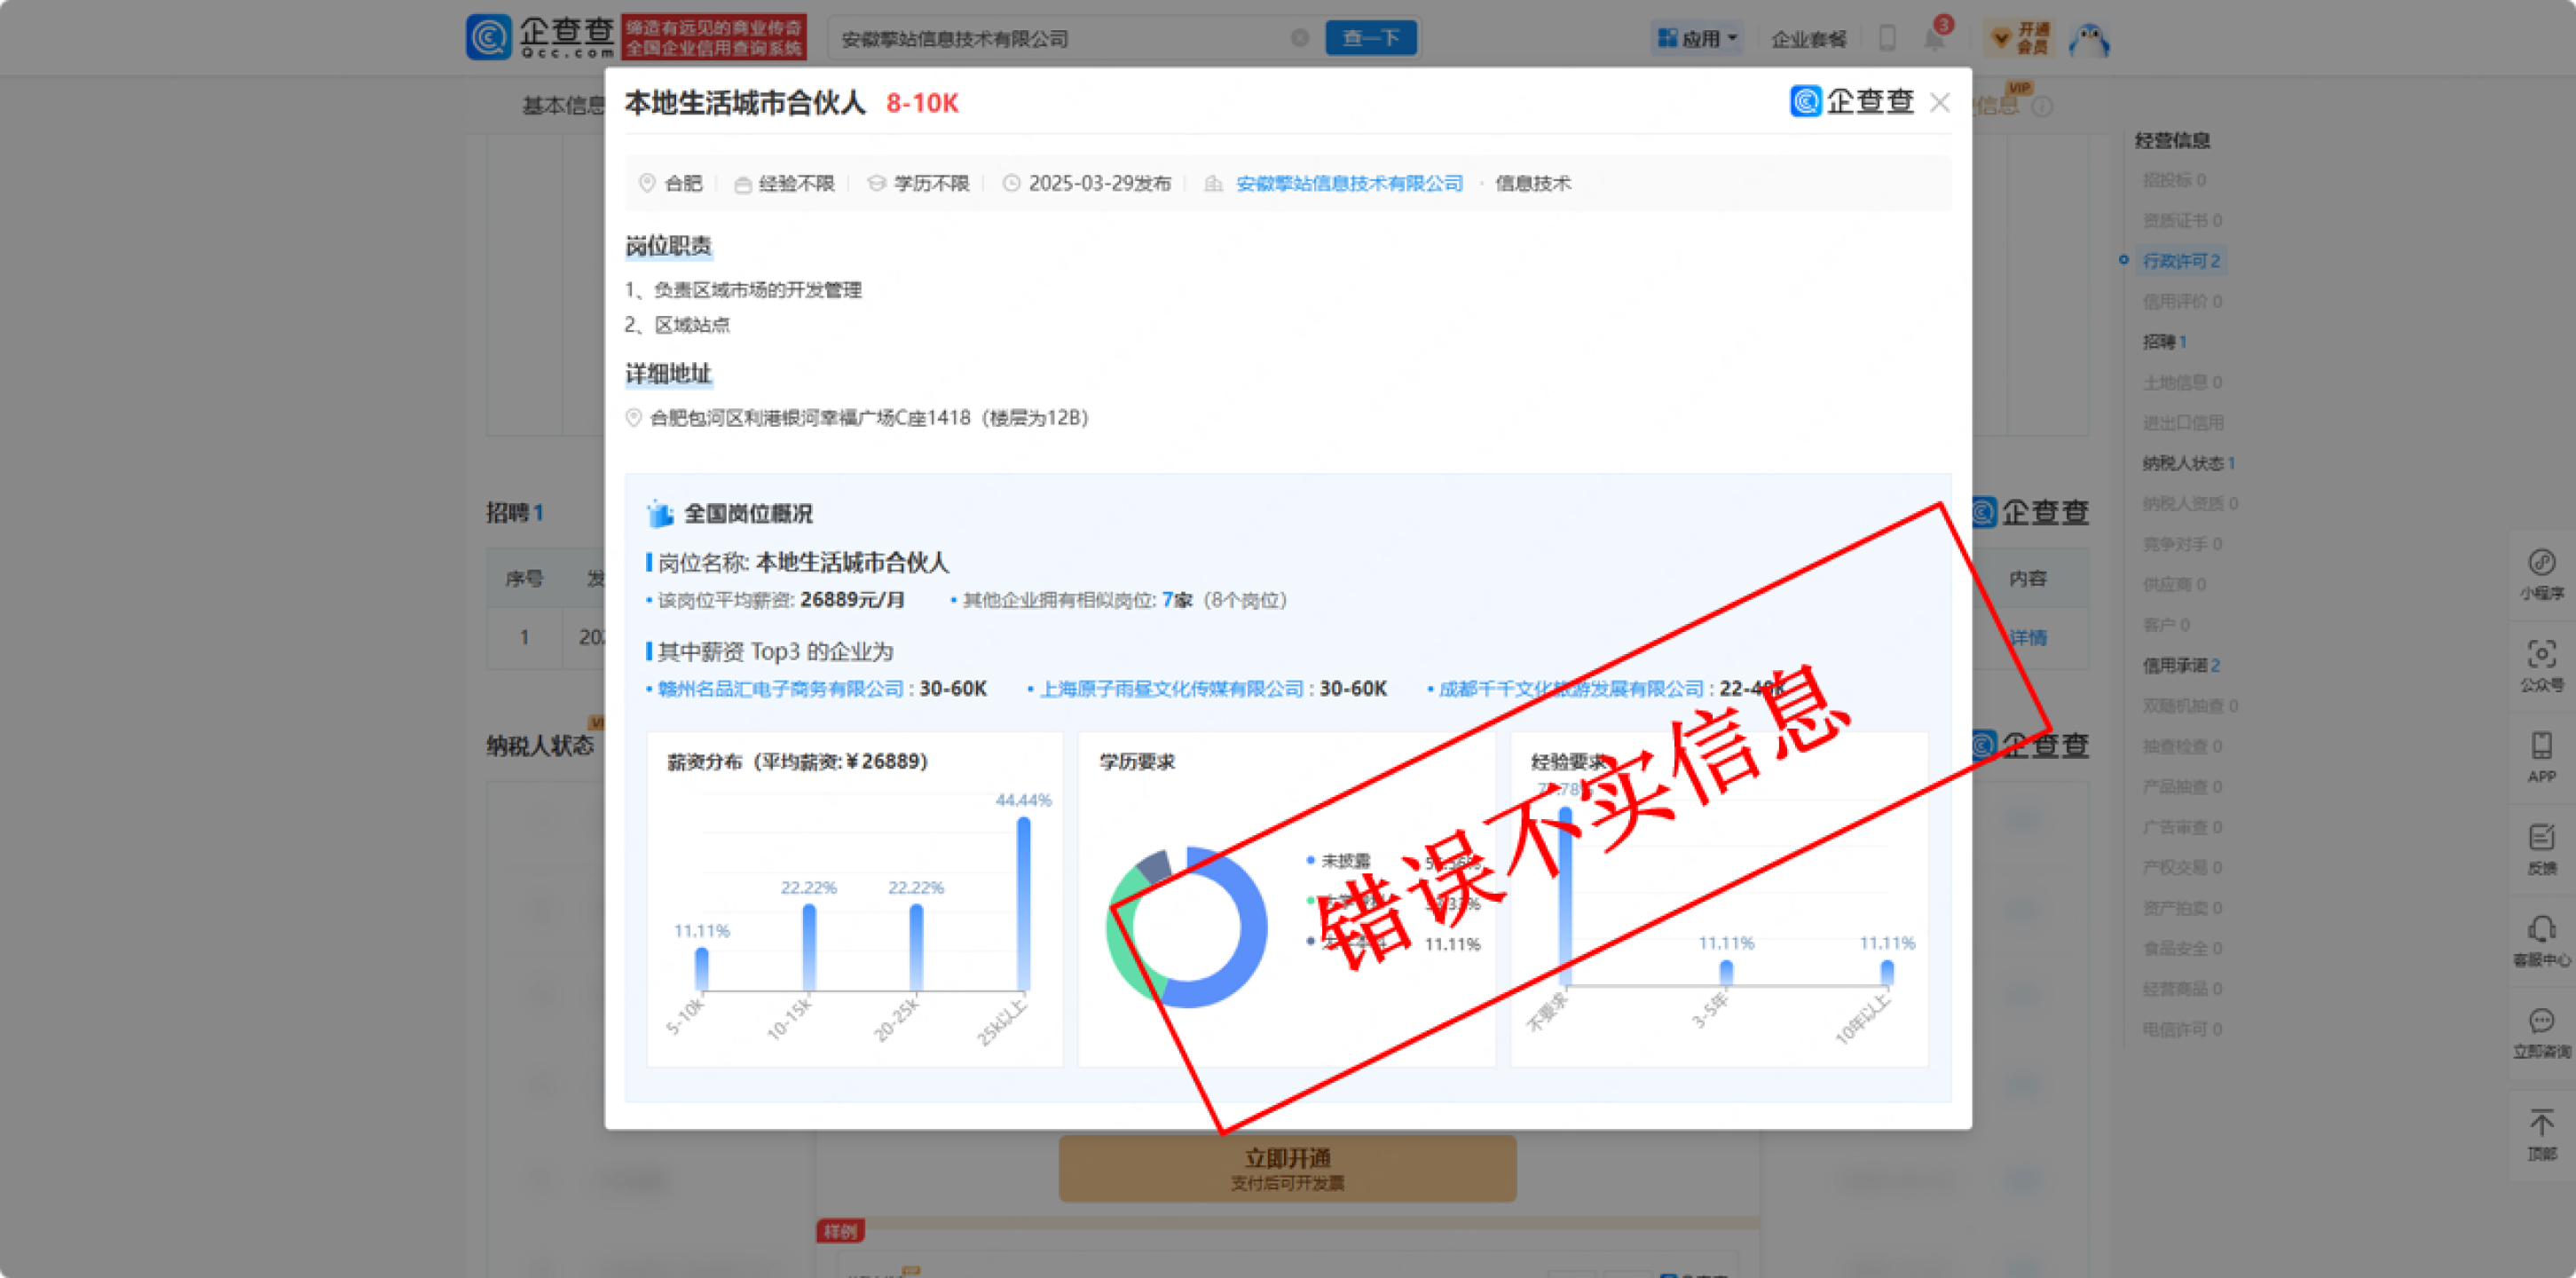Image resolution: width=2576 pixels, height=1278 pixels.
Task: Open the notifications bell
Action: 1934,39
